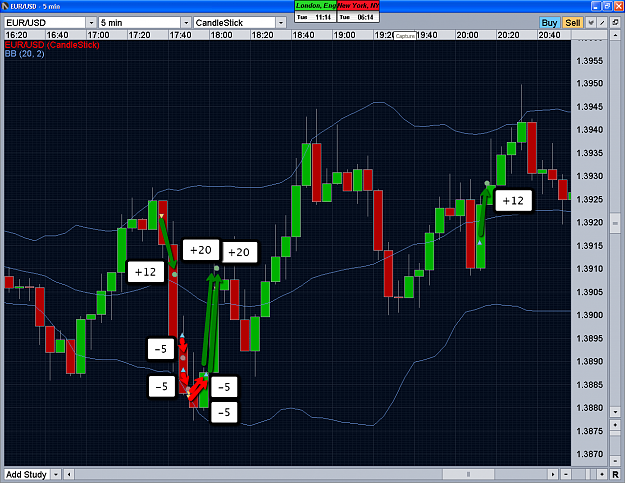Open the CandleStick chart type dropdown arrow
The width and height of the screenshot is (625, 483).
[281, 23]
